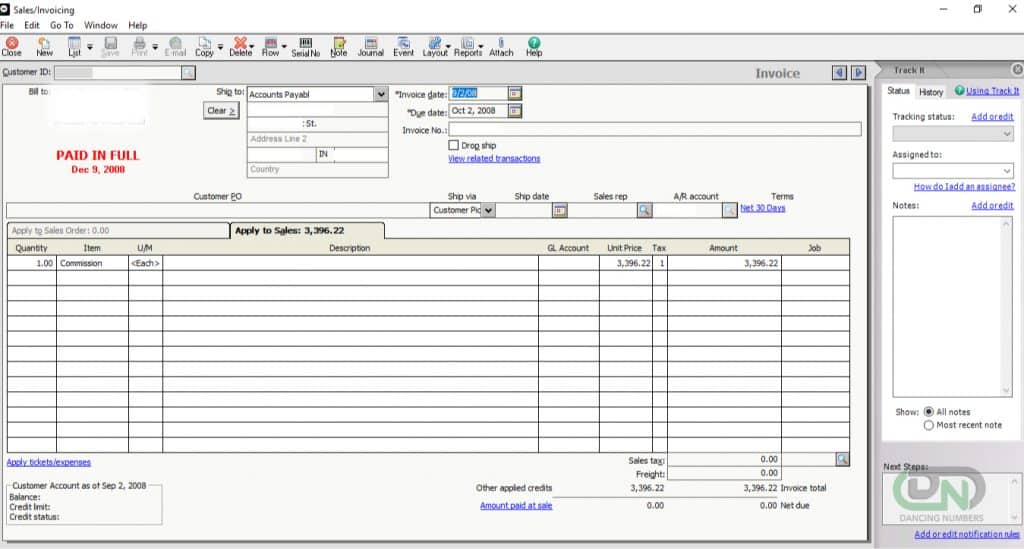Close the Track It panel

pyautogui.click(x=1017, y=69)
